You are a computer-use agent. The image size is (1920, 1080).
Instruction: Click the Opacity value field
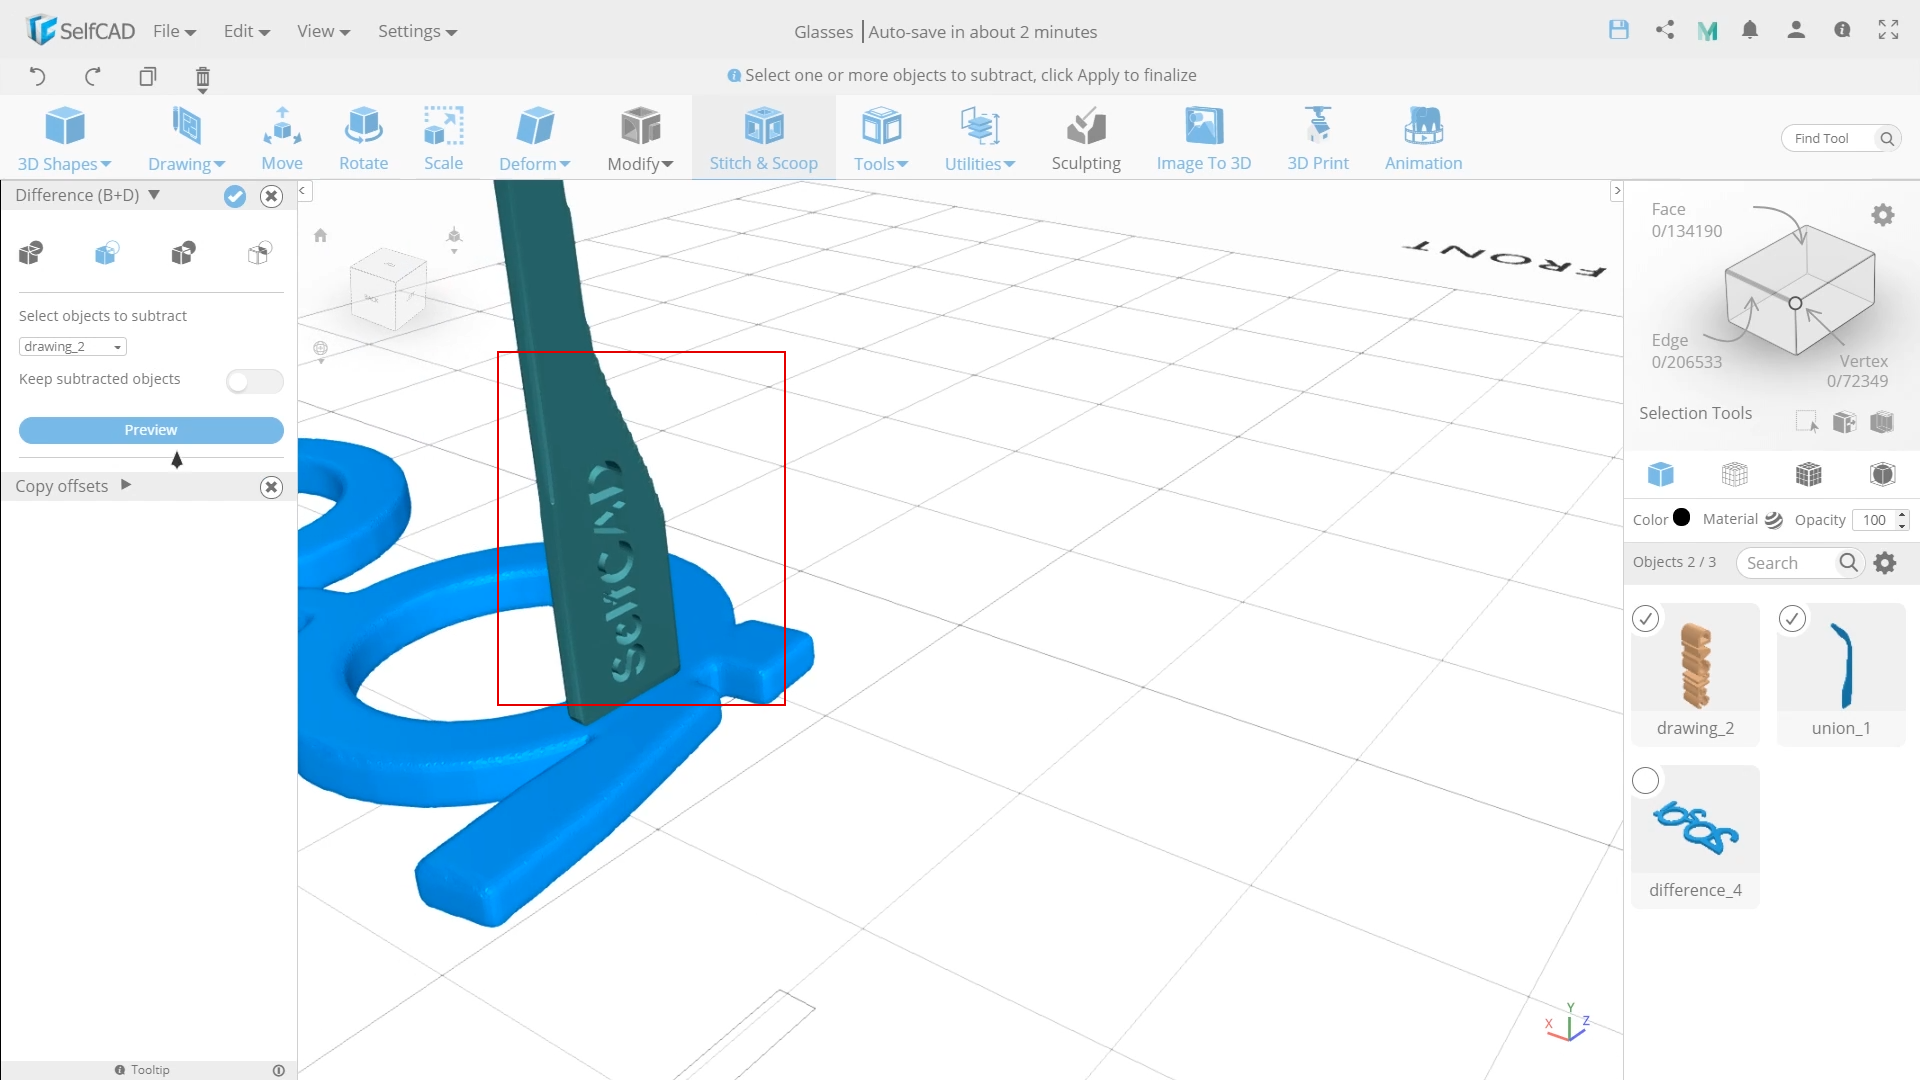tap(1874, 520)
